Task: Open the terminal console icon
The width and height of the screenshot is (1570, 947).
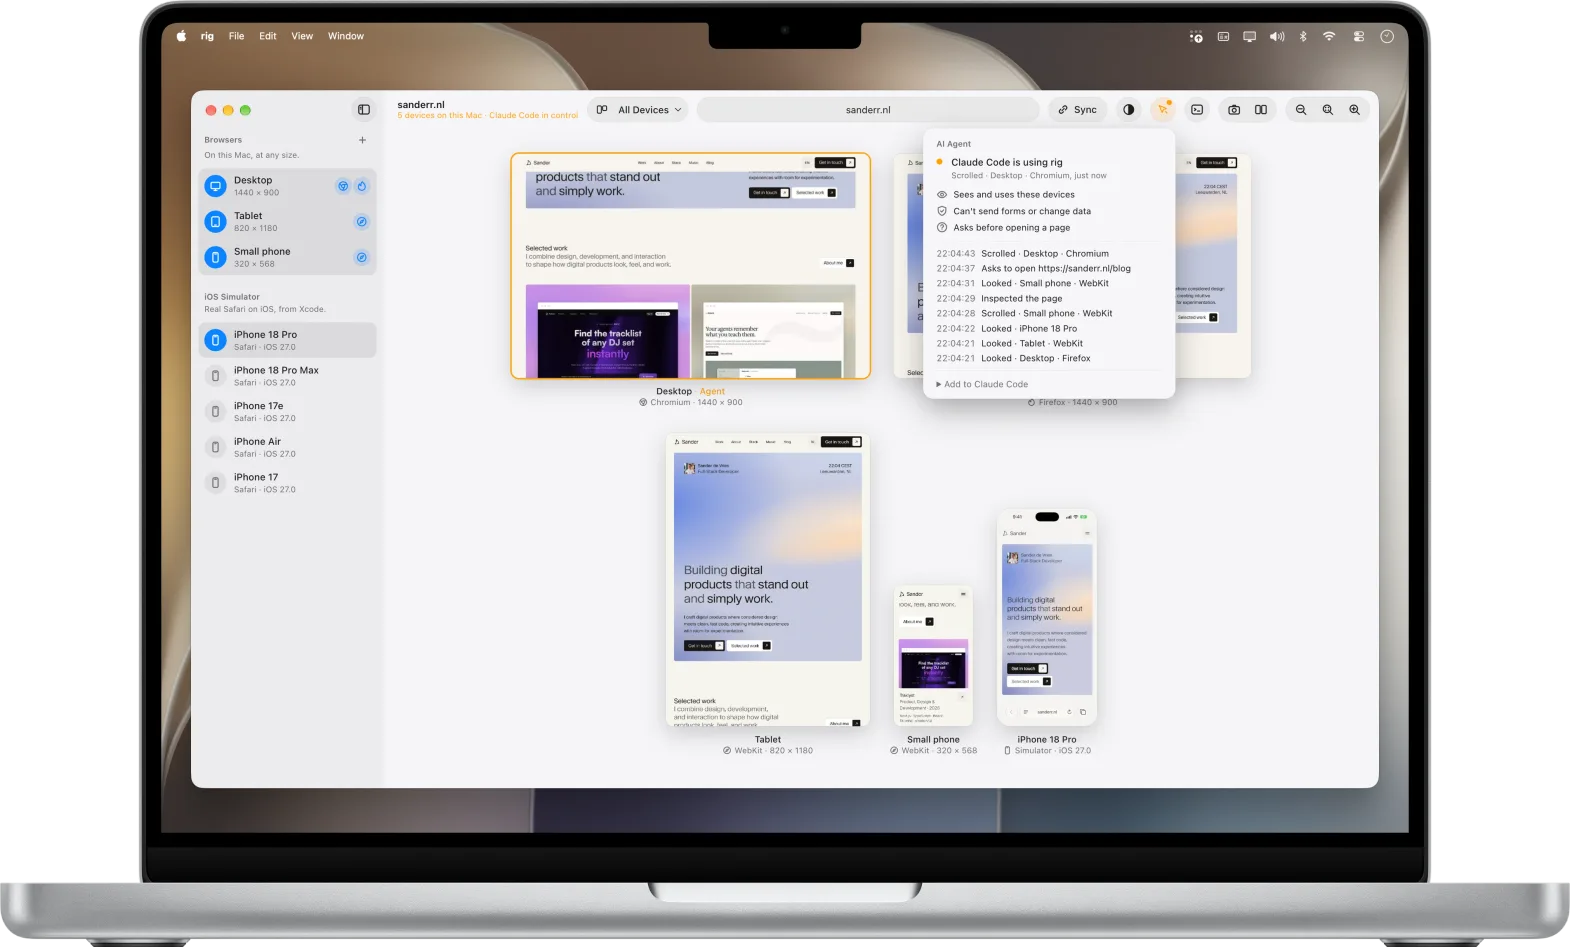Action: [x=1197, y=110]
